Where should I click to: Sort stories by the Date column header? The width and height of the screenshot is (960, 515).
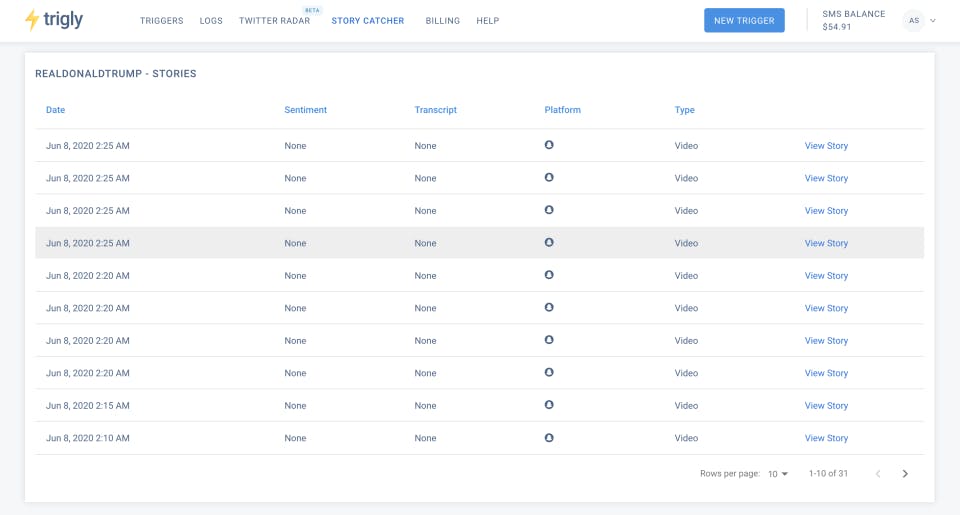tap(55, 110)
